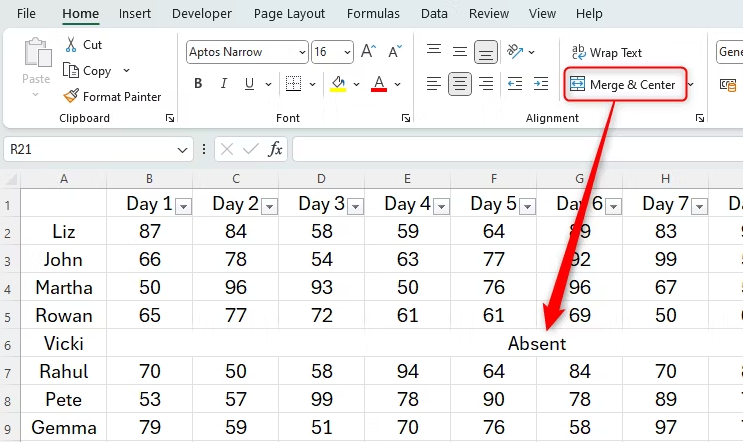Select Middle Align icon
Screen dimensions: 743x442
click(460, 51)
